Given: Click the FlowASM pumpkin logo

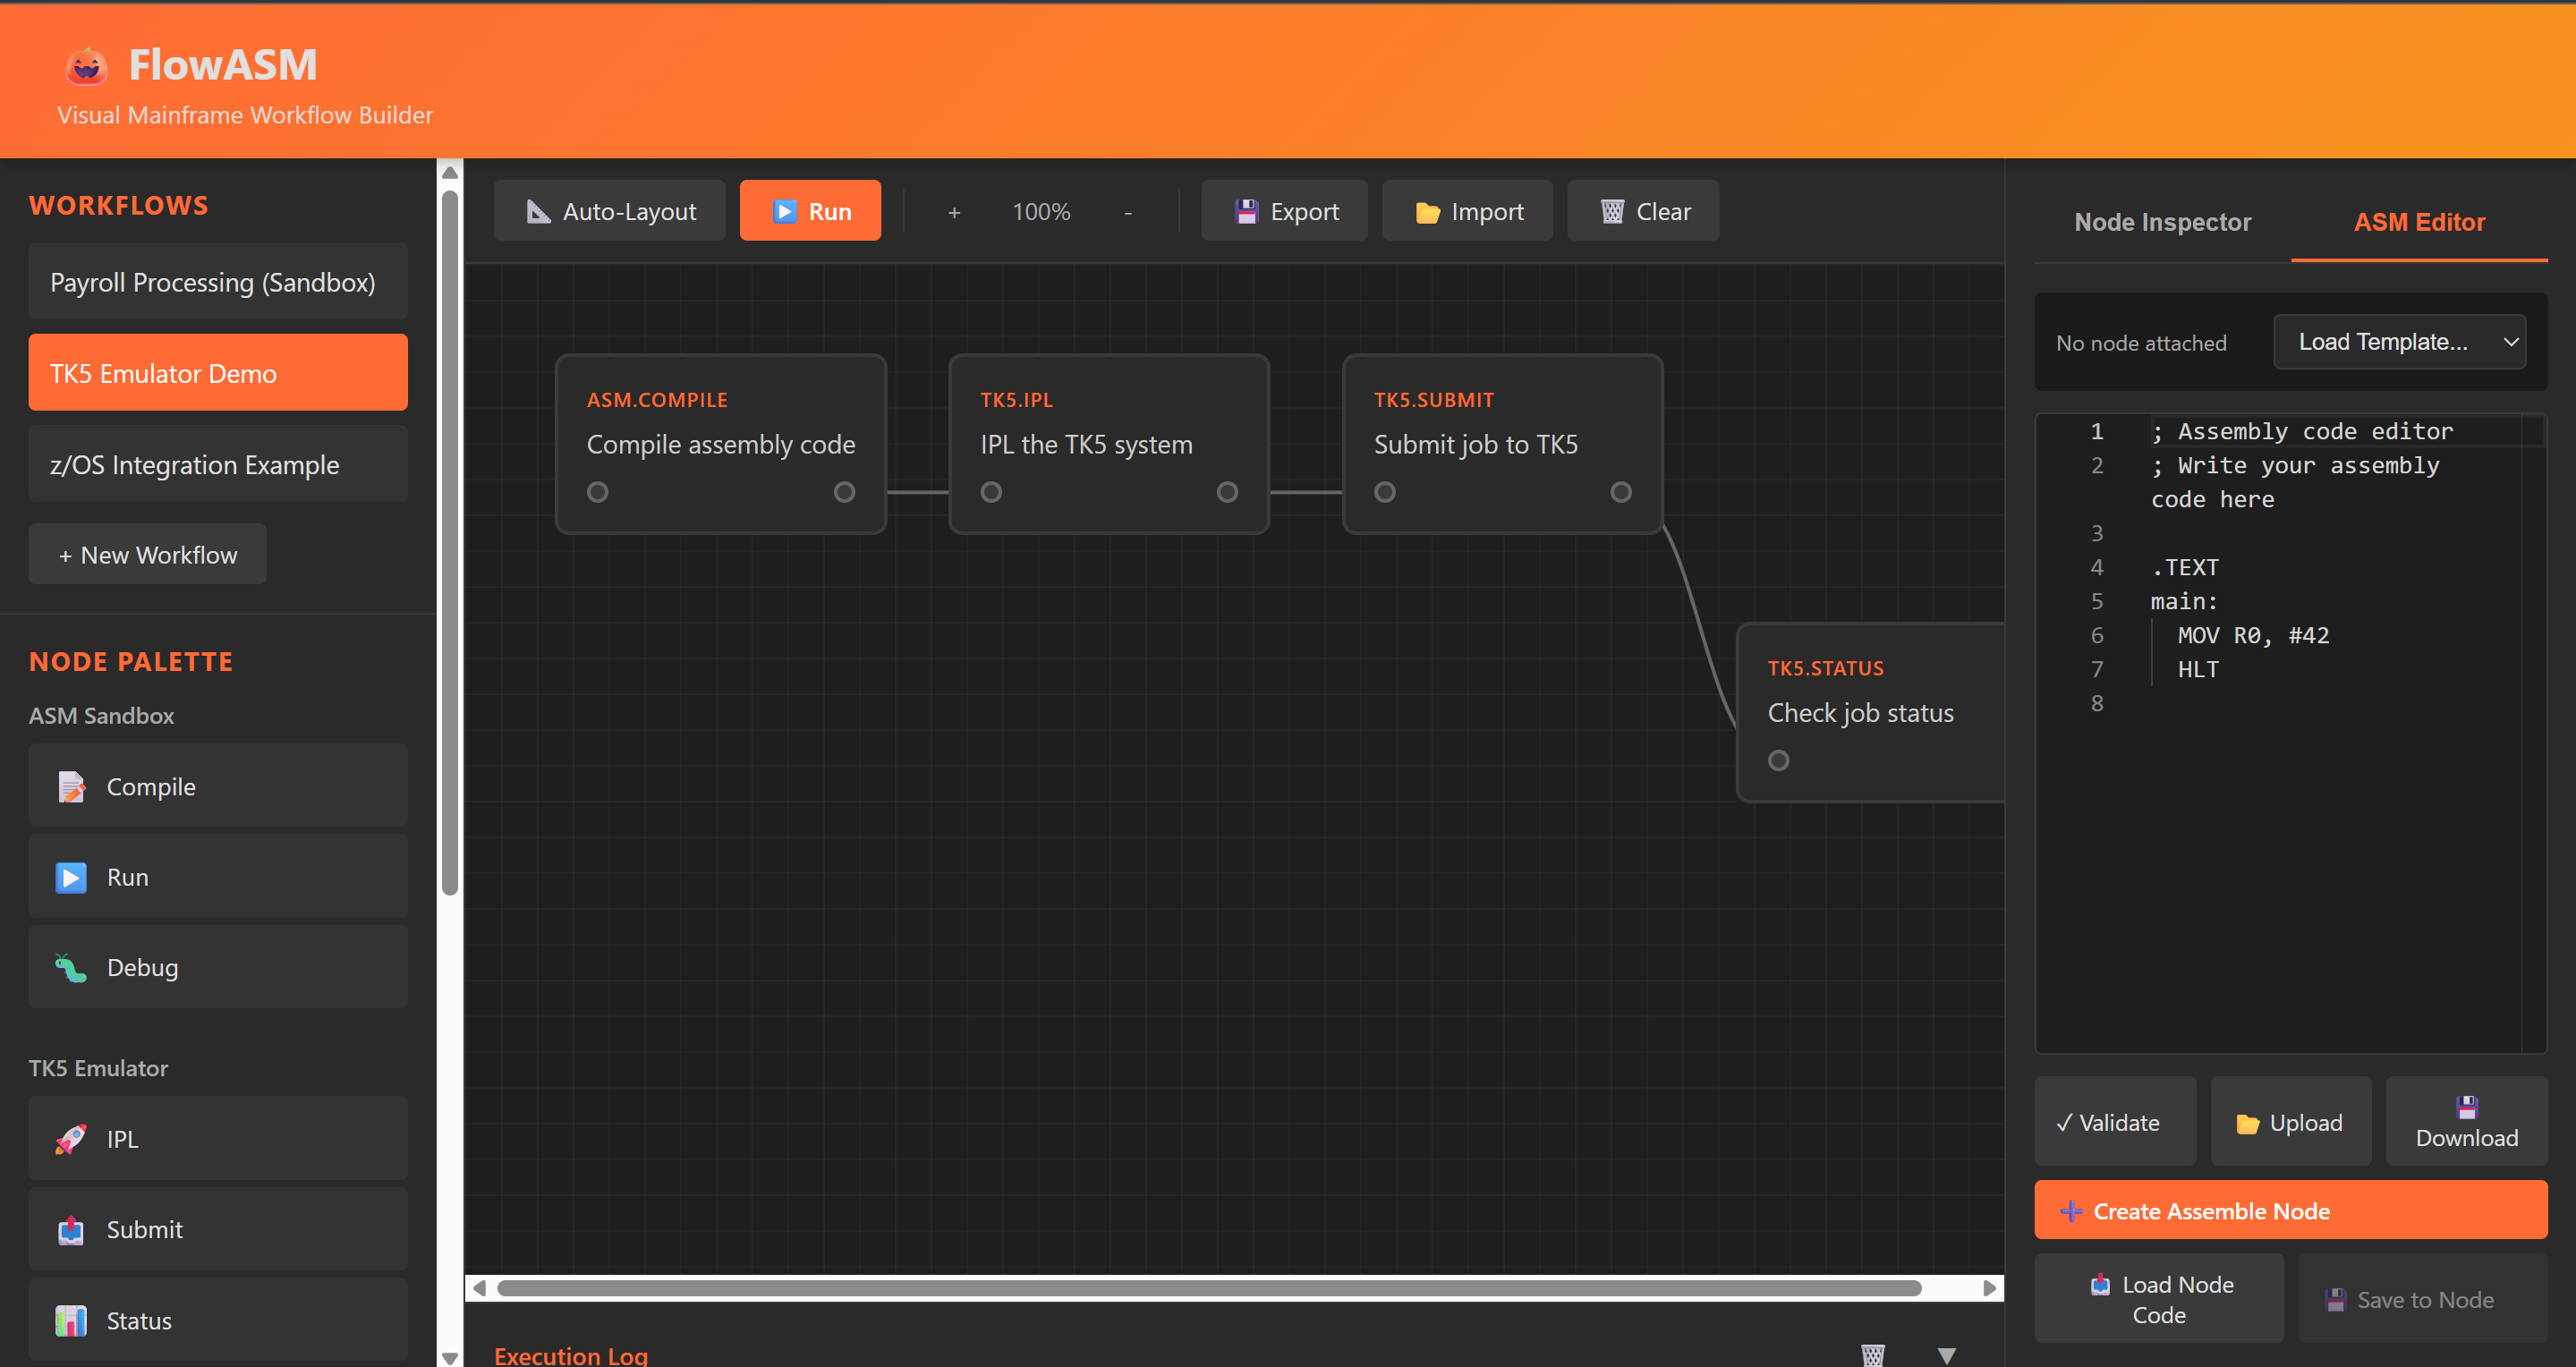Looking at the screenshot, I should tap(87, 66).
